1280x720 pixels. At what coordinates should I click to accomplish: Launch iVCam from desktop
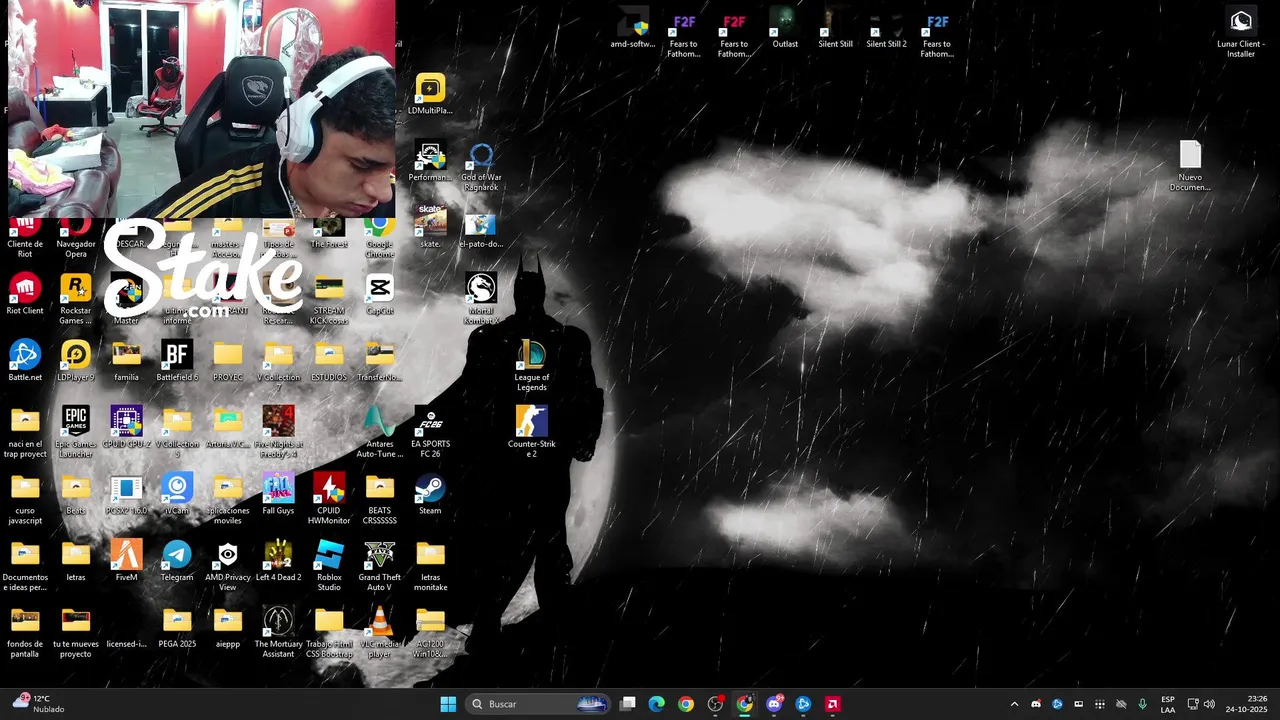(177, 495)
